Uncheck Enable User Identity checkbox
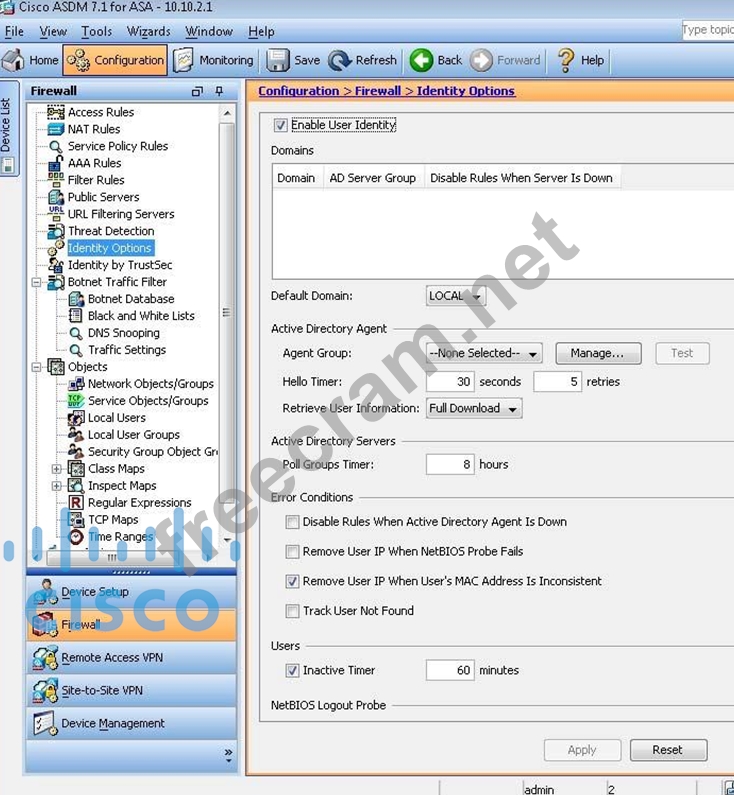 pos(281,126)
